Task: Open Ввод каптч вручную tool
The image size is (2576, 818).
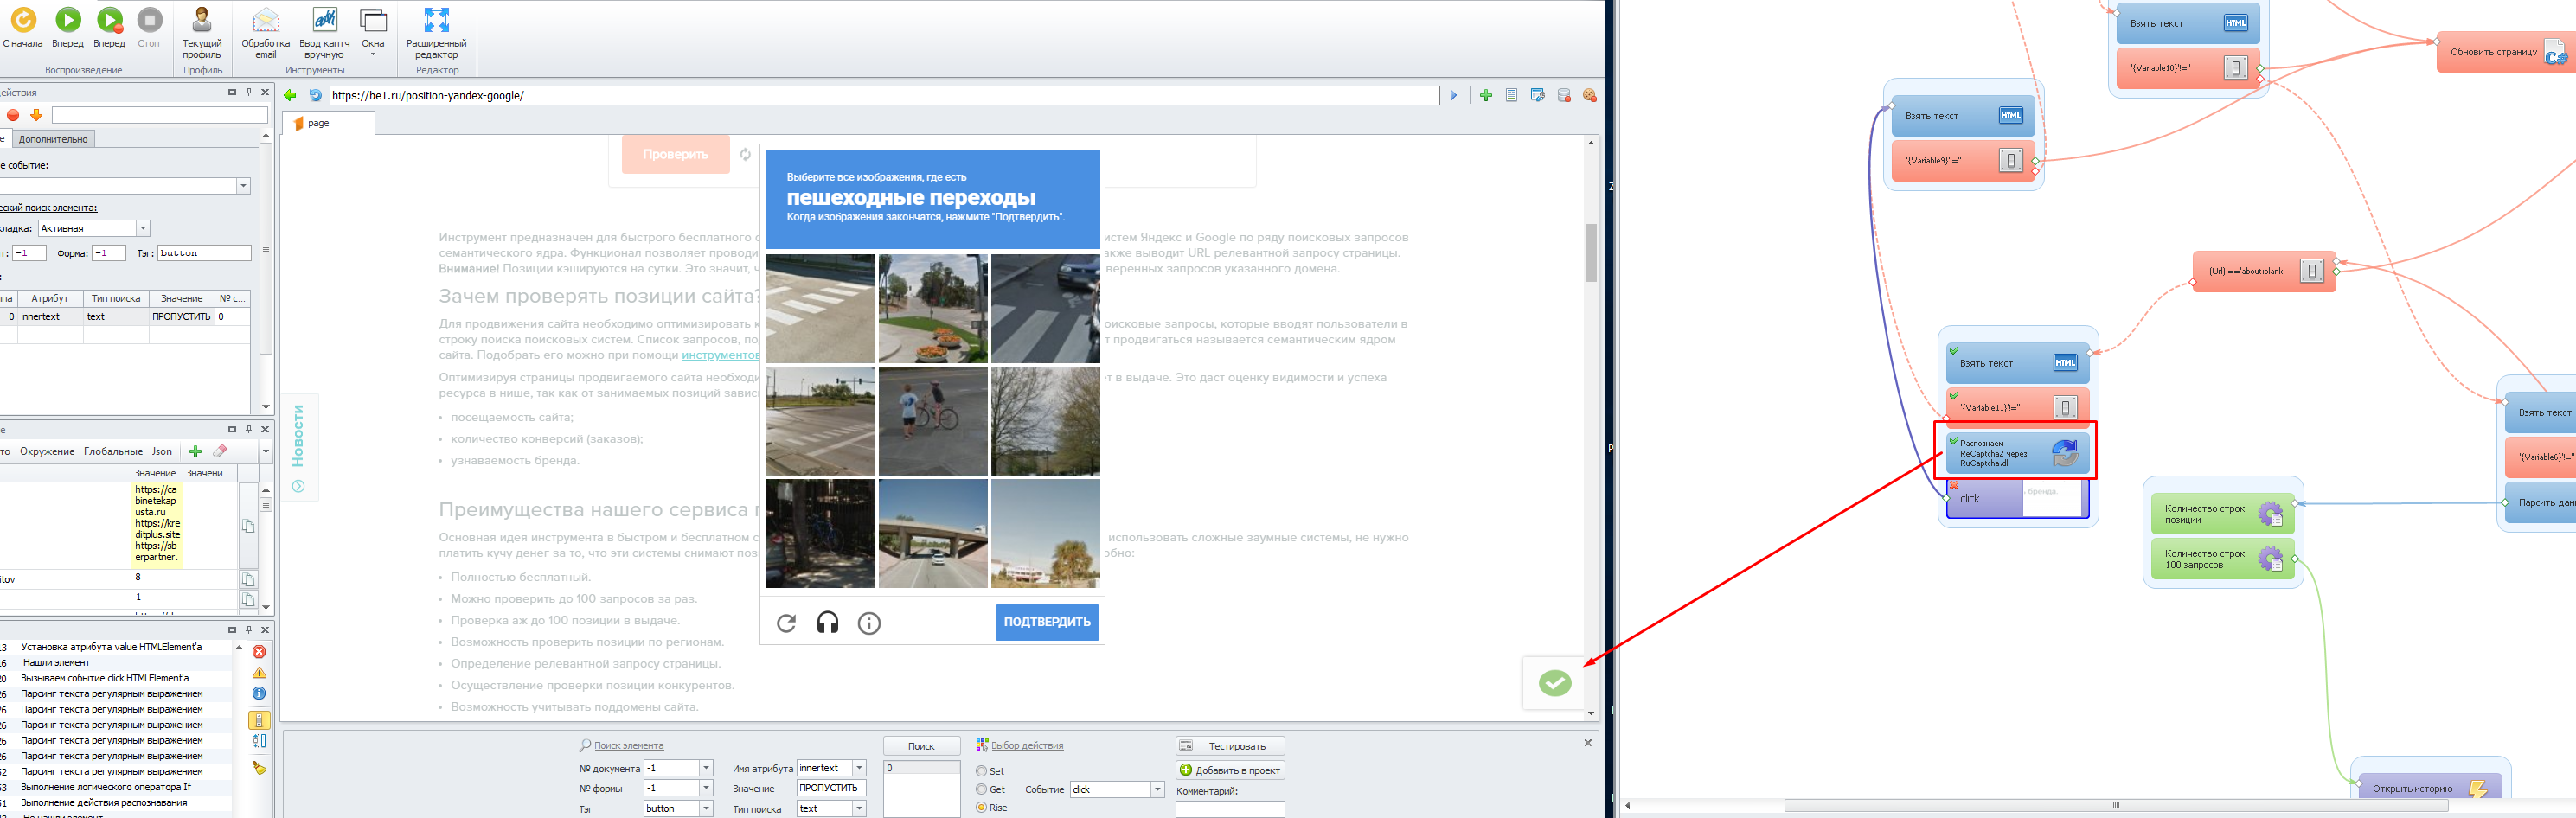Action: point(324,33)
